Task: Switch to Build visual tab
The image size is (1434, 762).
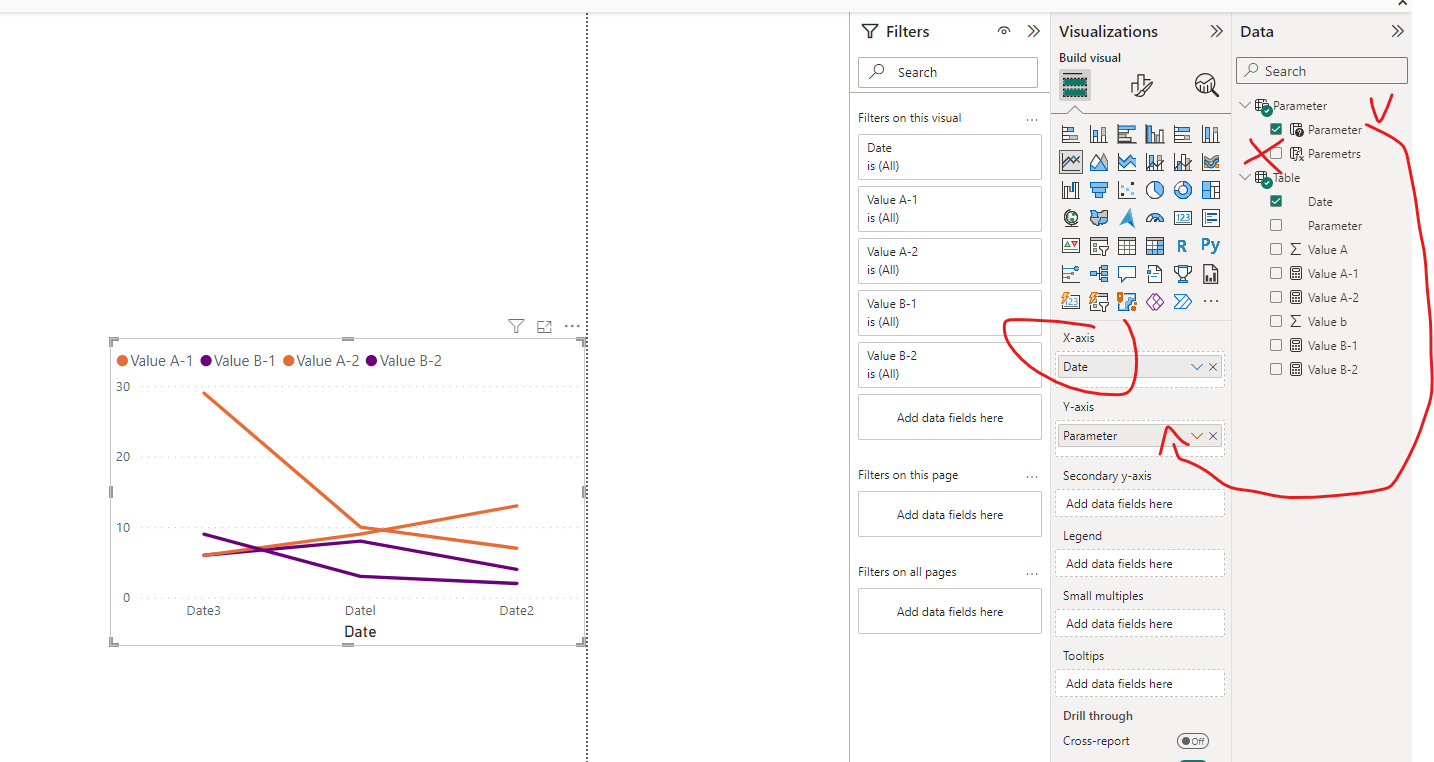Action: [x=1075, y=86]
